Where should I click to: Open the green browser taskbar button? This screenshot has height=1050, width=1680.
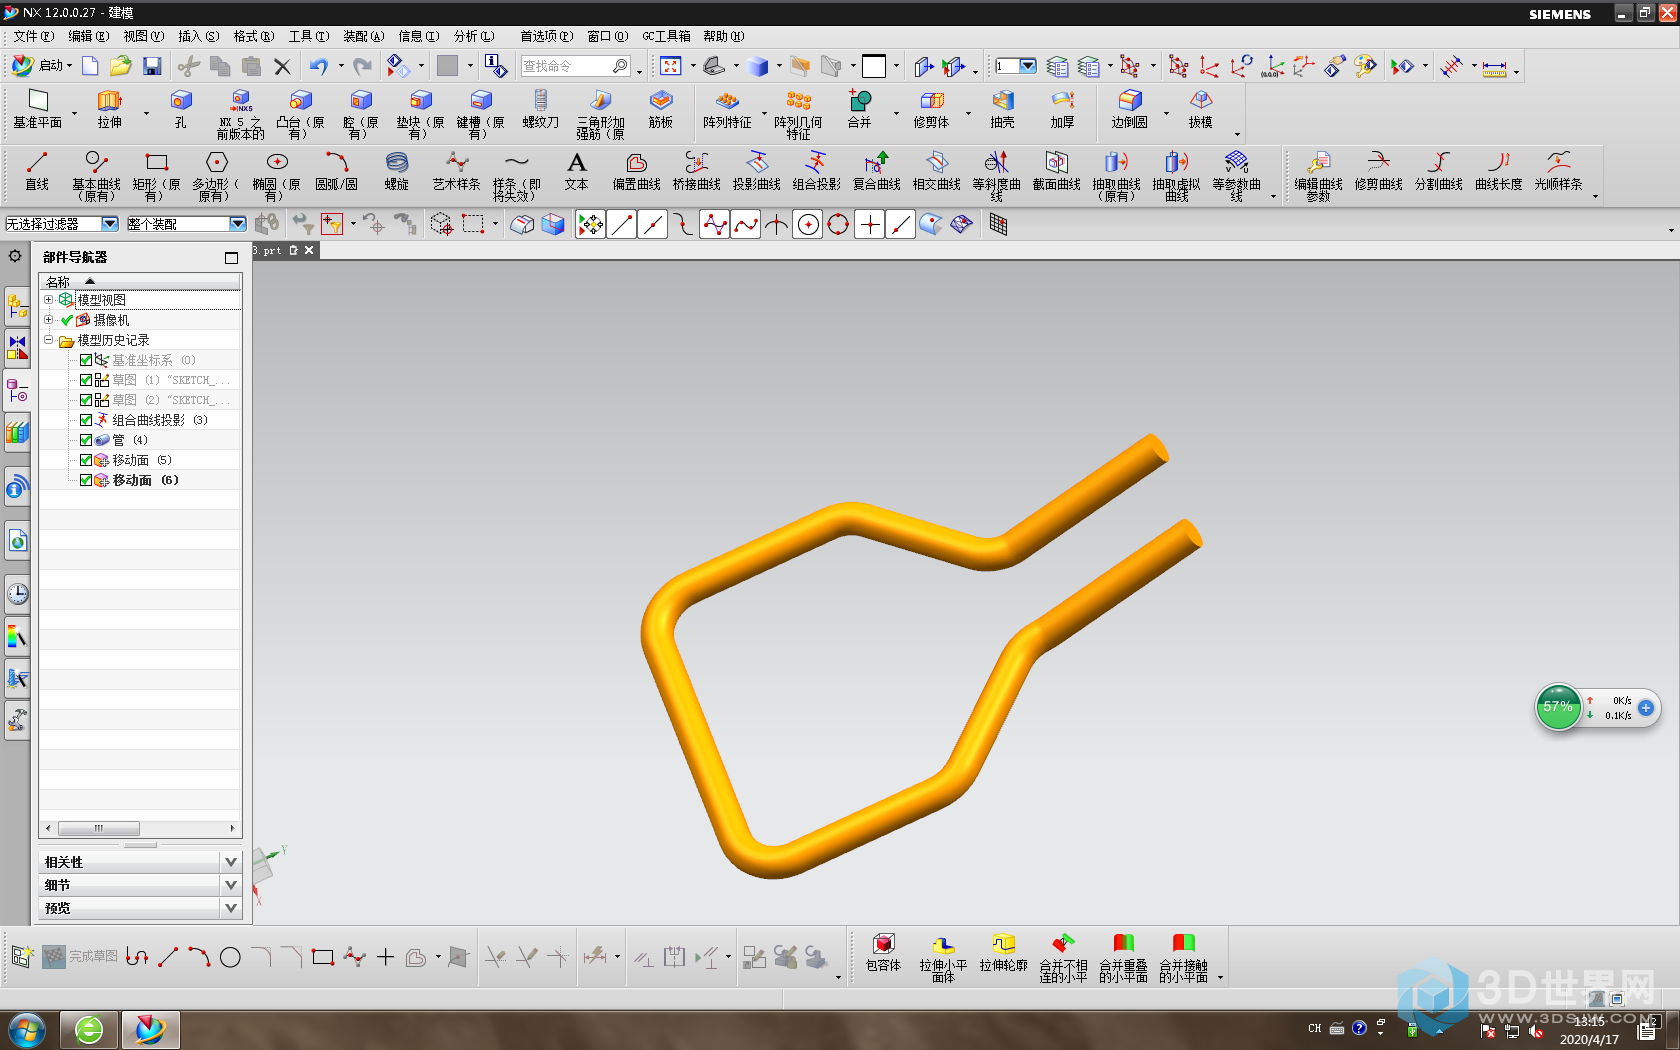pyautogui.click(x=88, y=1029)
